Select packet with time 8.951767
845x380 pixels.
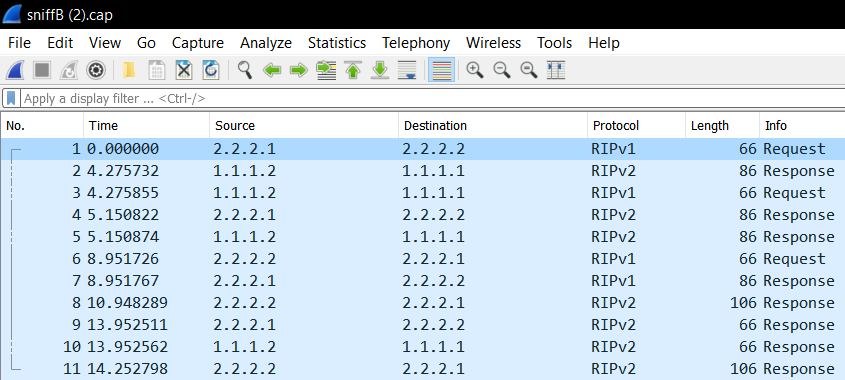tap(423, 281)
